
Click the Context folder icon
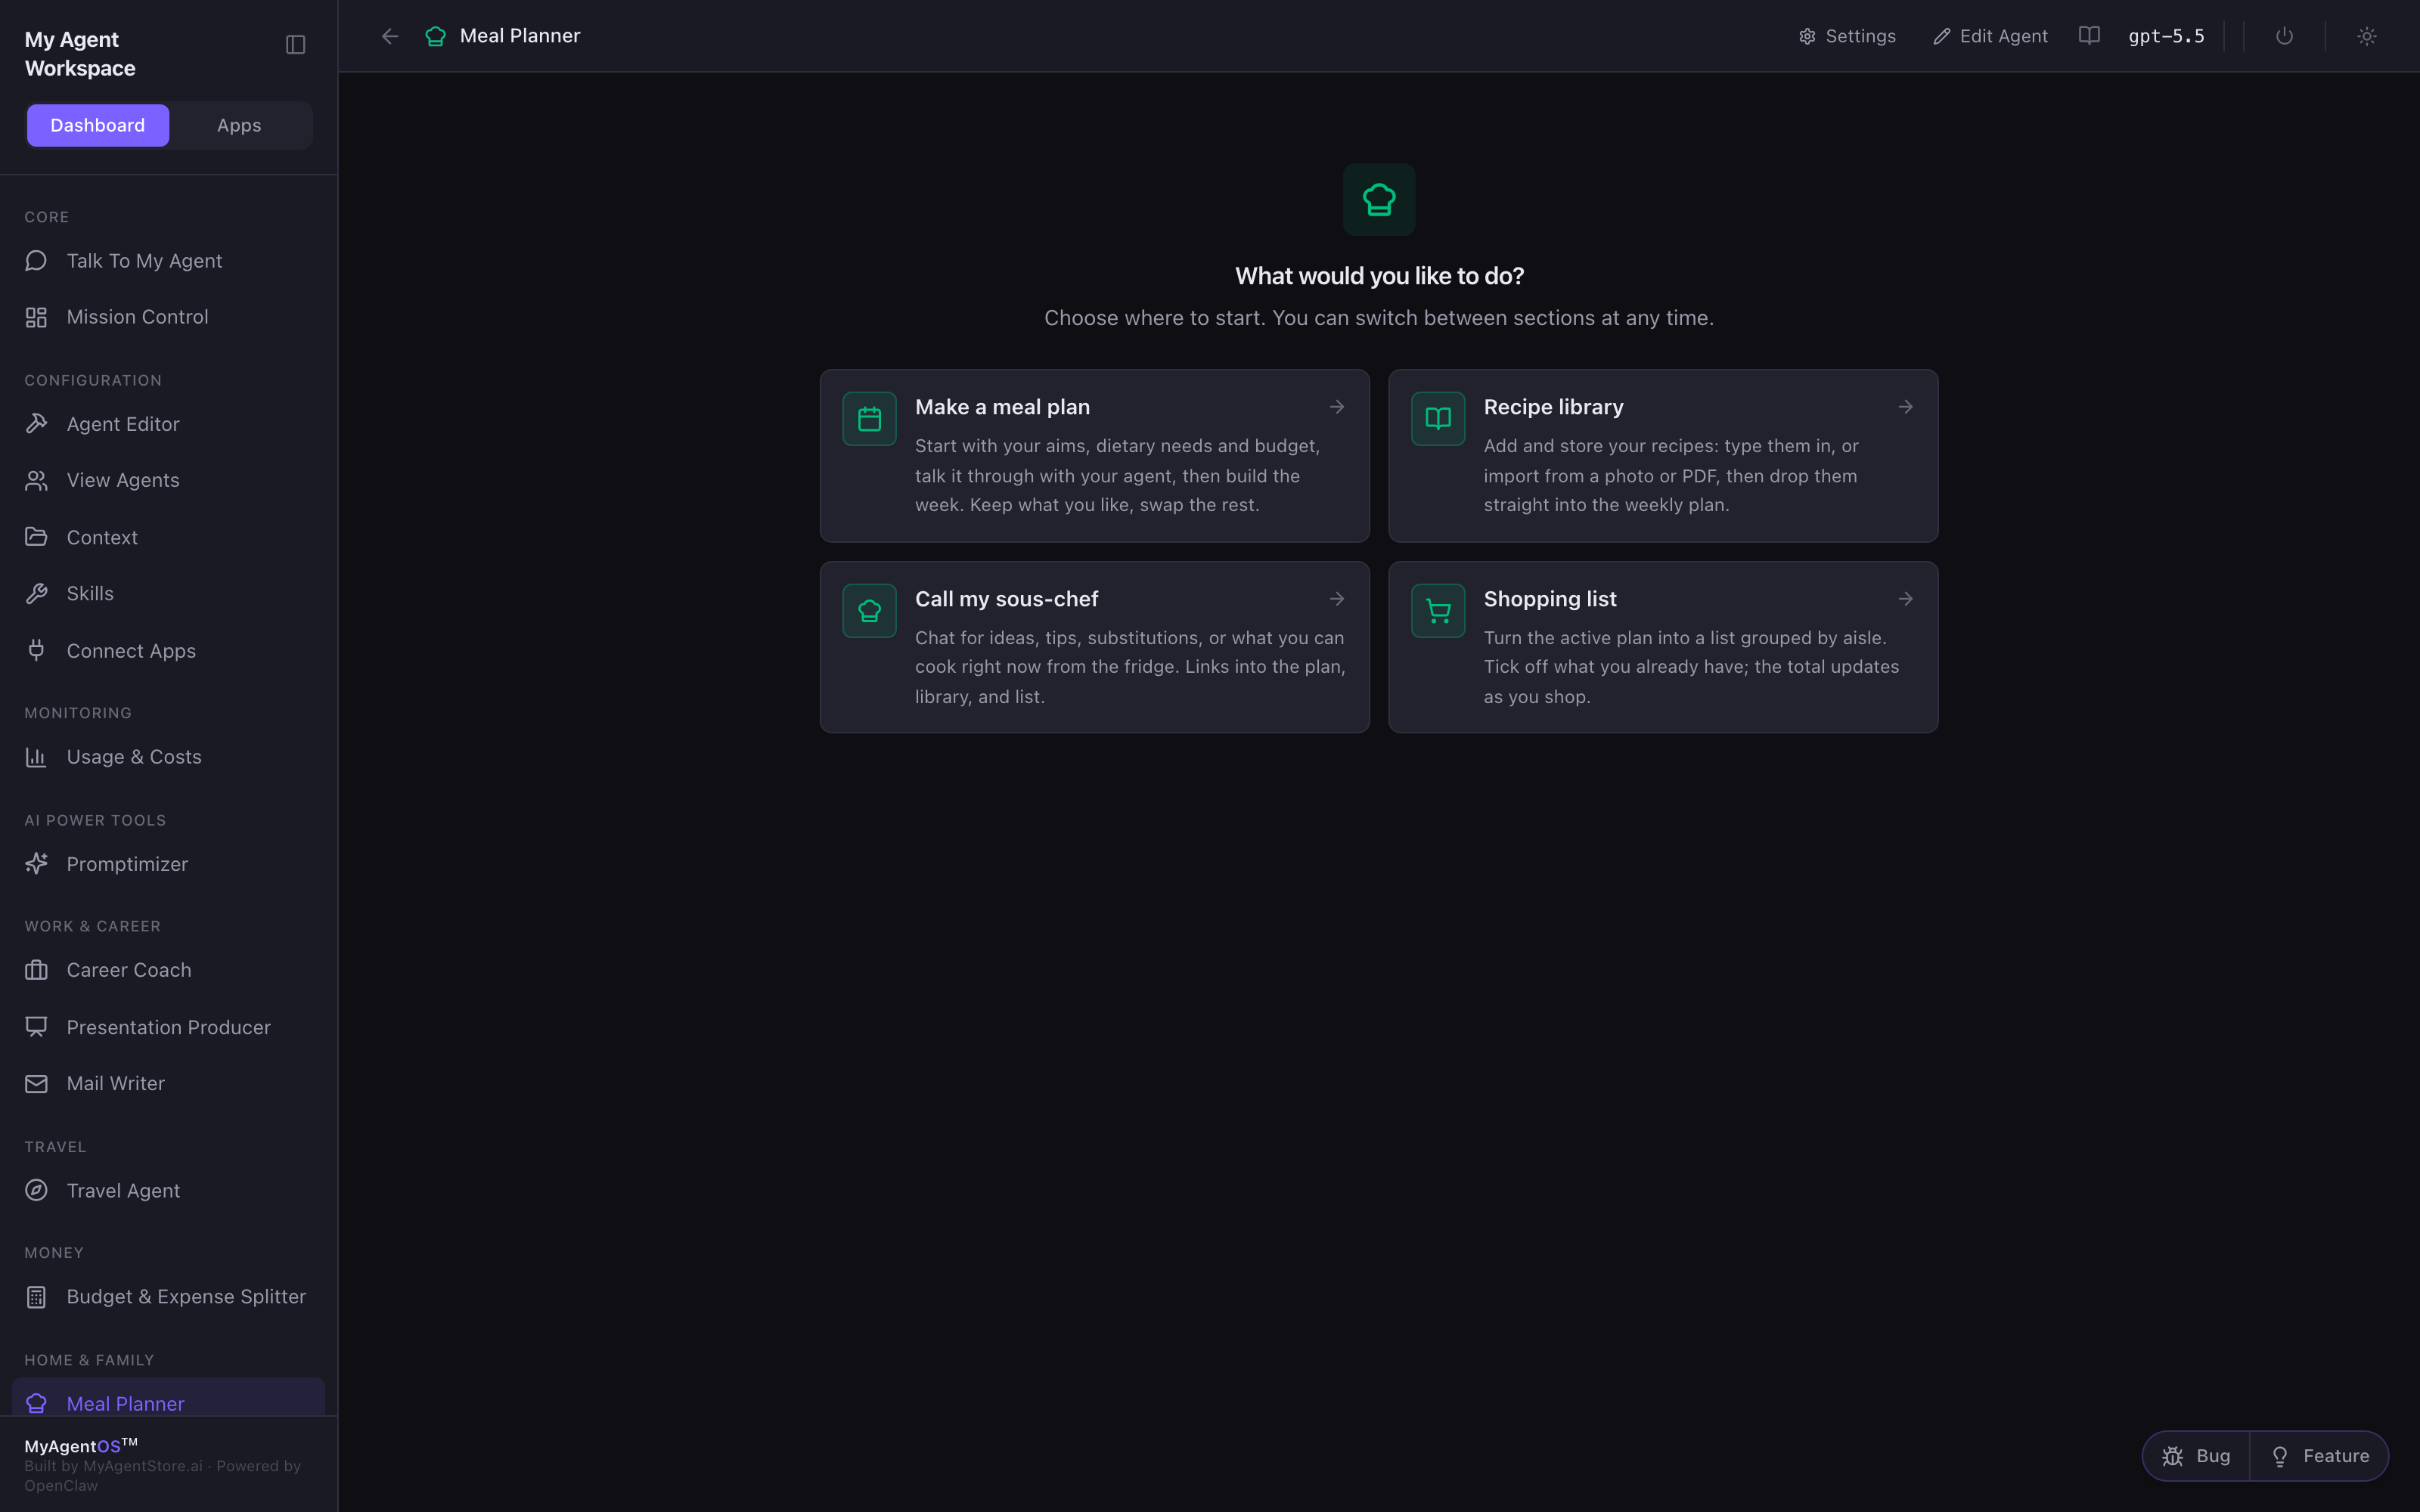[36, 537]
